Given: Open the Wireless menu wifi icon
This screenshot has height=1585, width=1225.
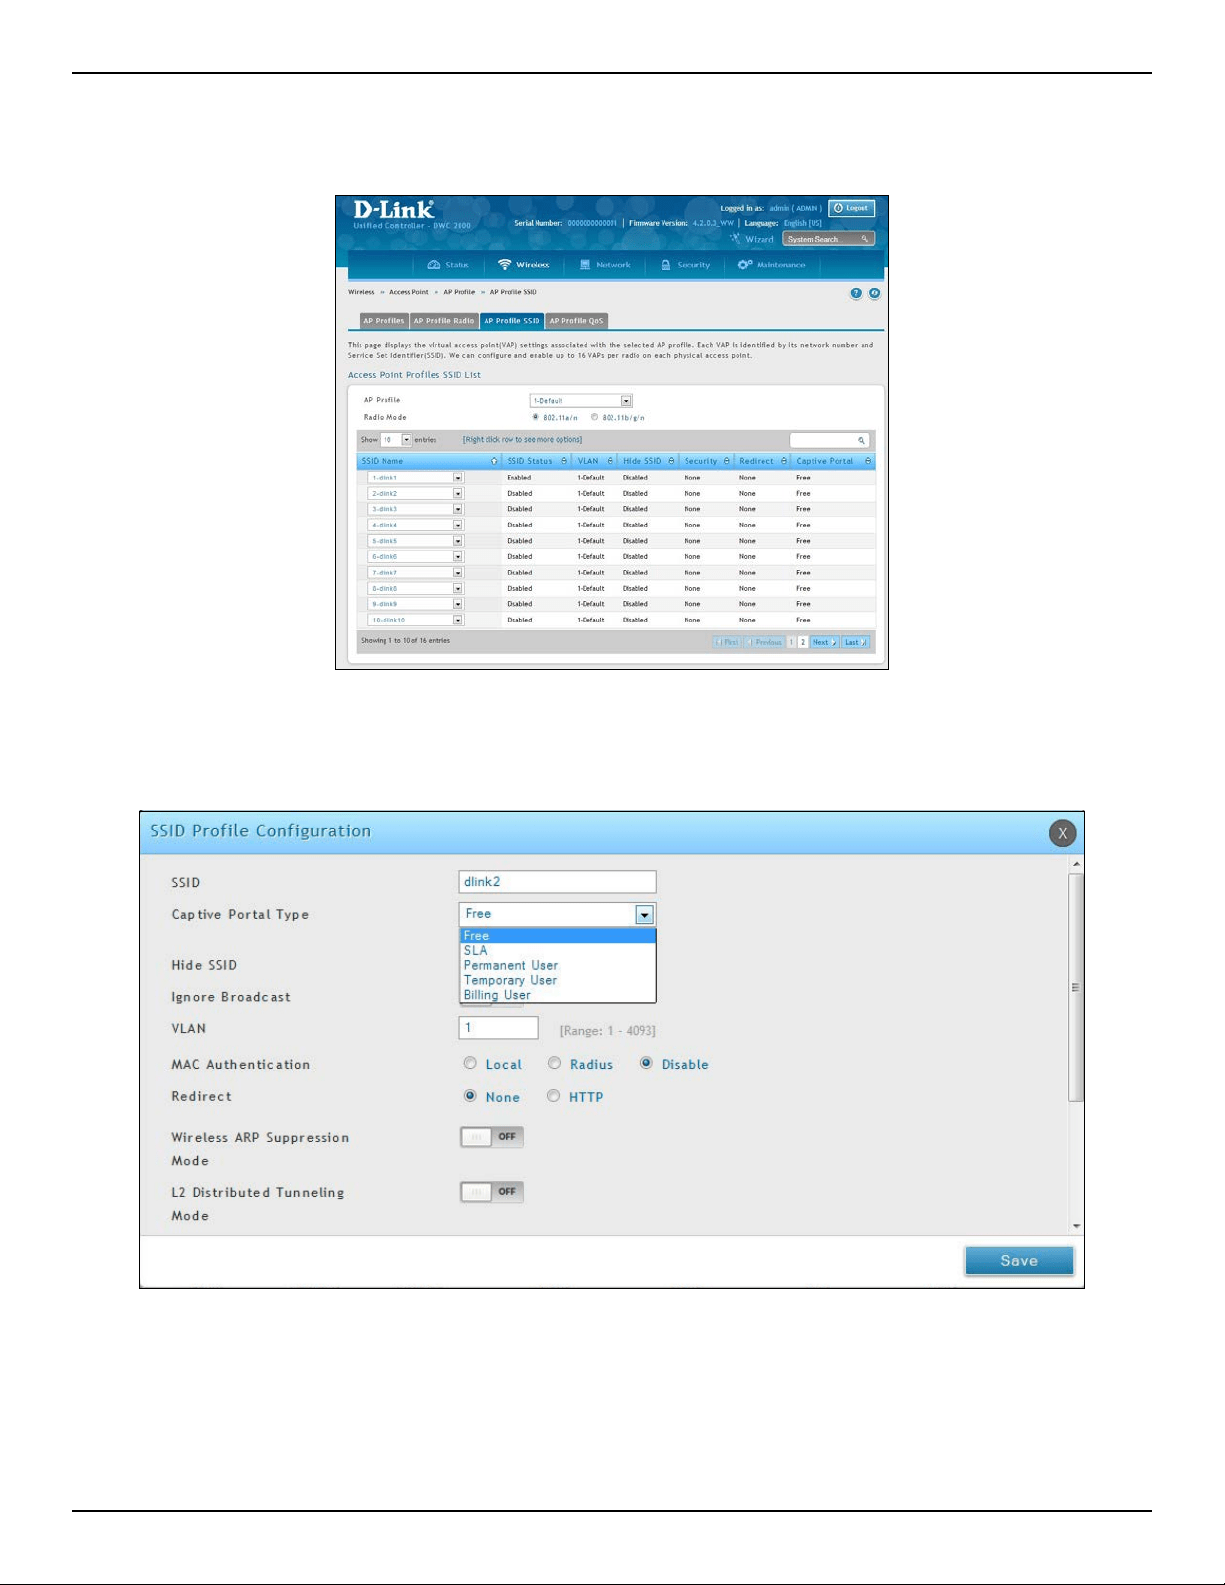Looking at the screenshot, I should pyautogui.click(x=505, y=265).
